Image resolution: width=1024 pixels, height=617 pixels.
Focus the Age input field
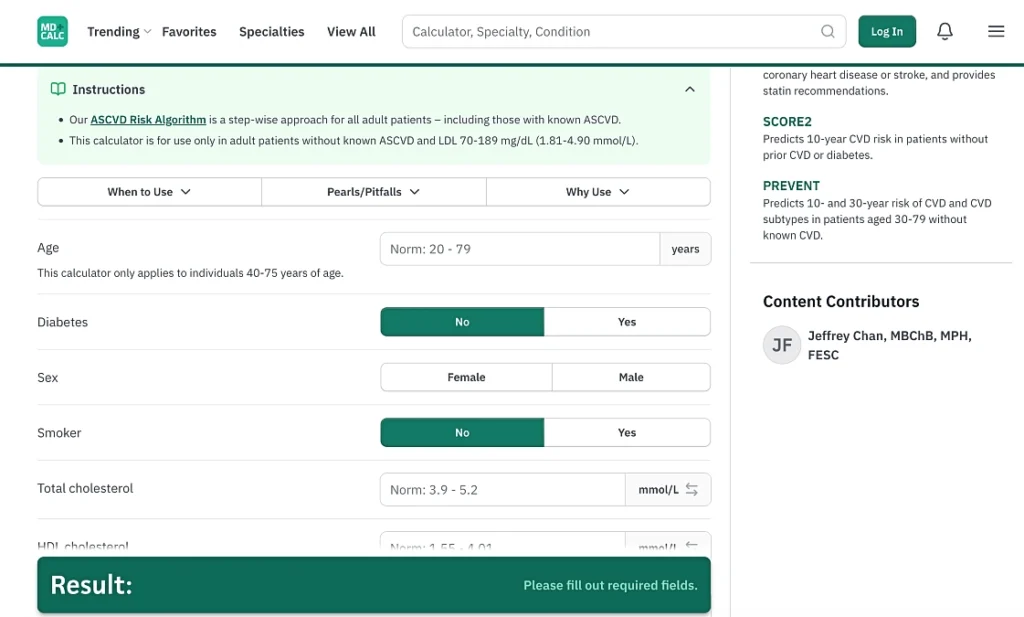[x=520, y=249]
